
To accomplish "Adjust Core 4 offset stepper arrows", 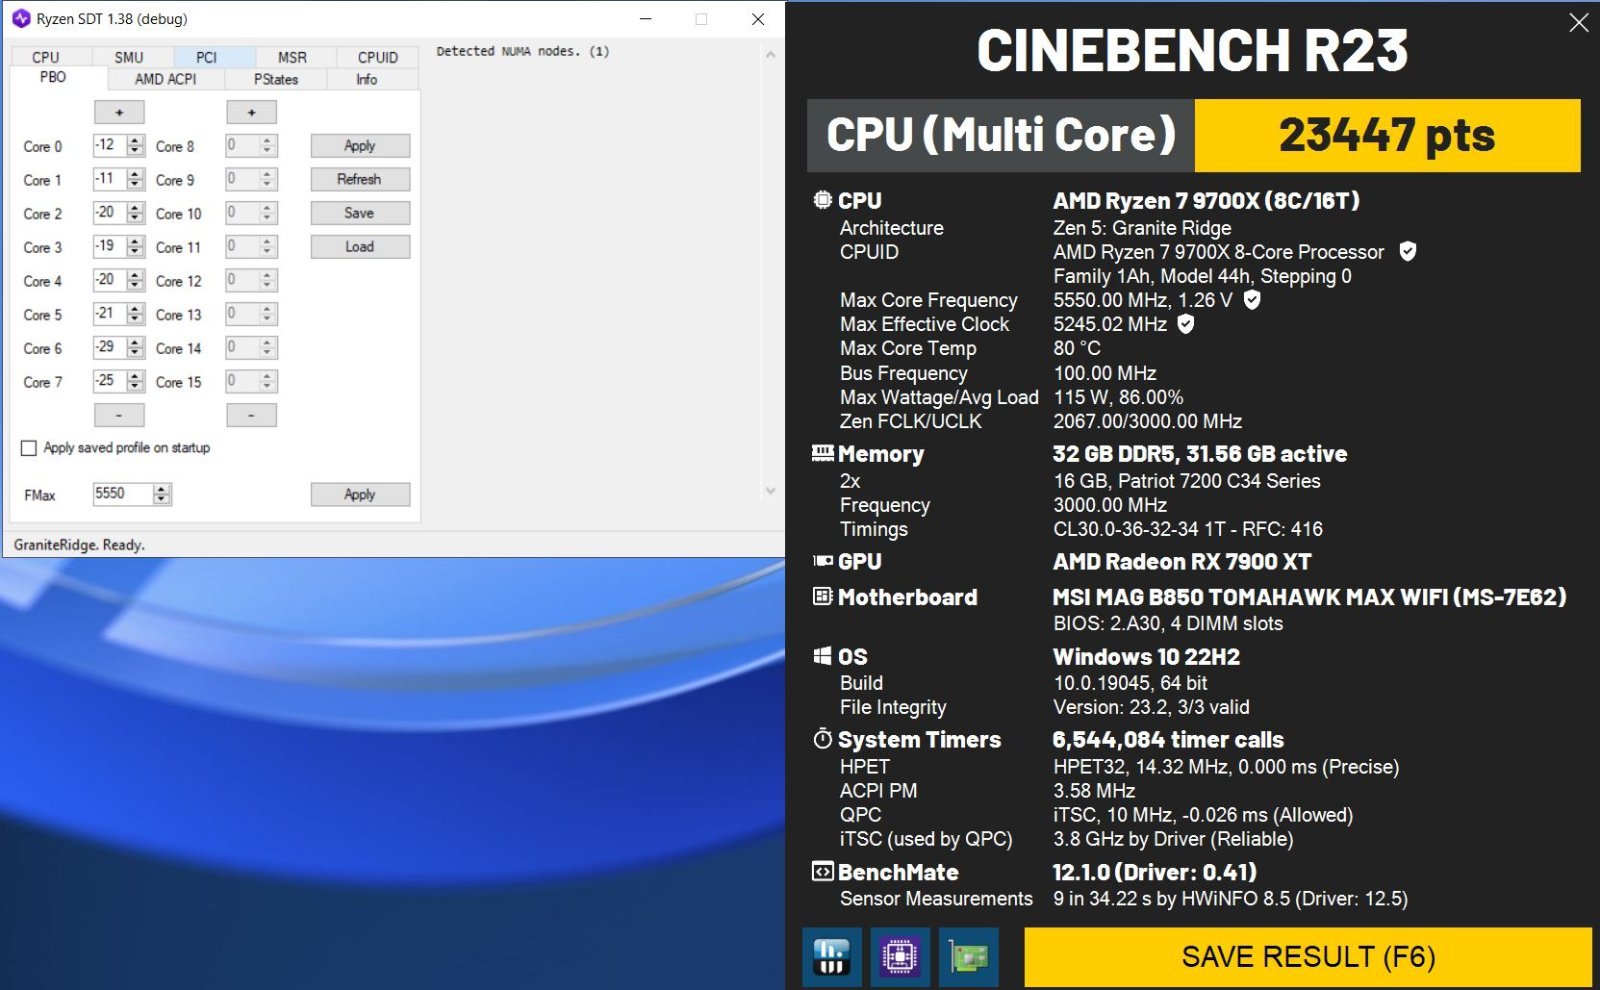I will (136, 280).
